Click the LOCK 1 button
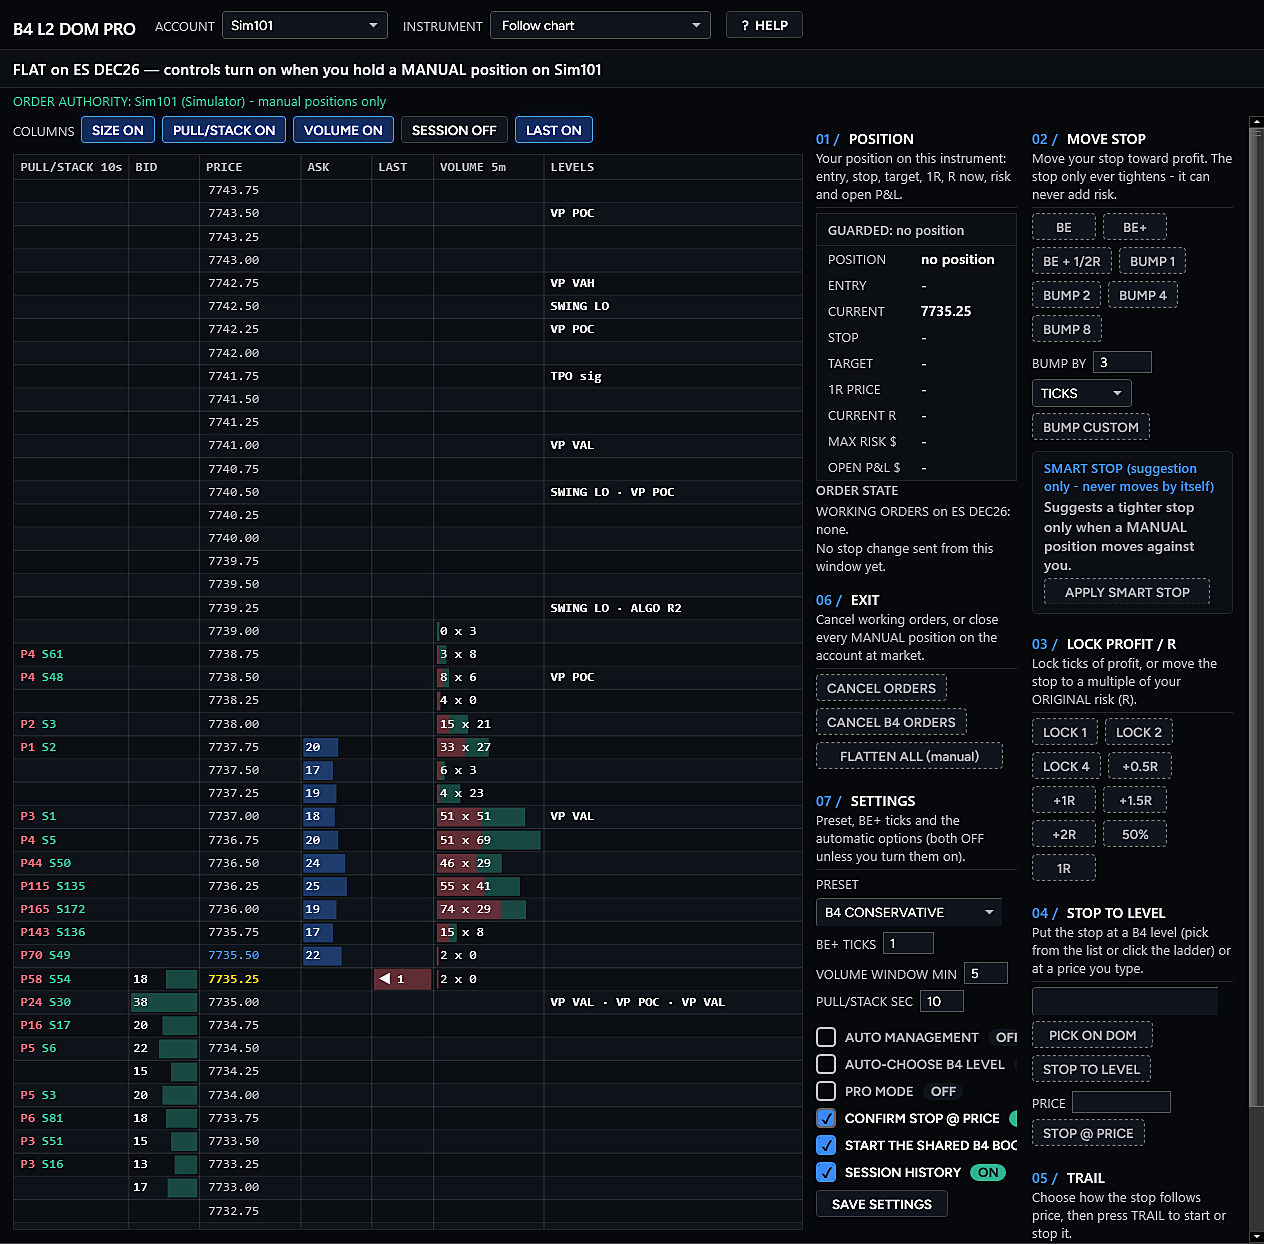Viewport: 1264px width, 1244px height. (1065, 732)
